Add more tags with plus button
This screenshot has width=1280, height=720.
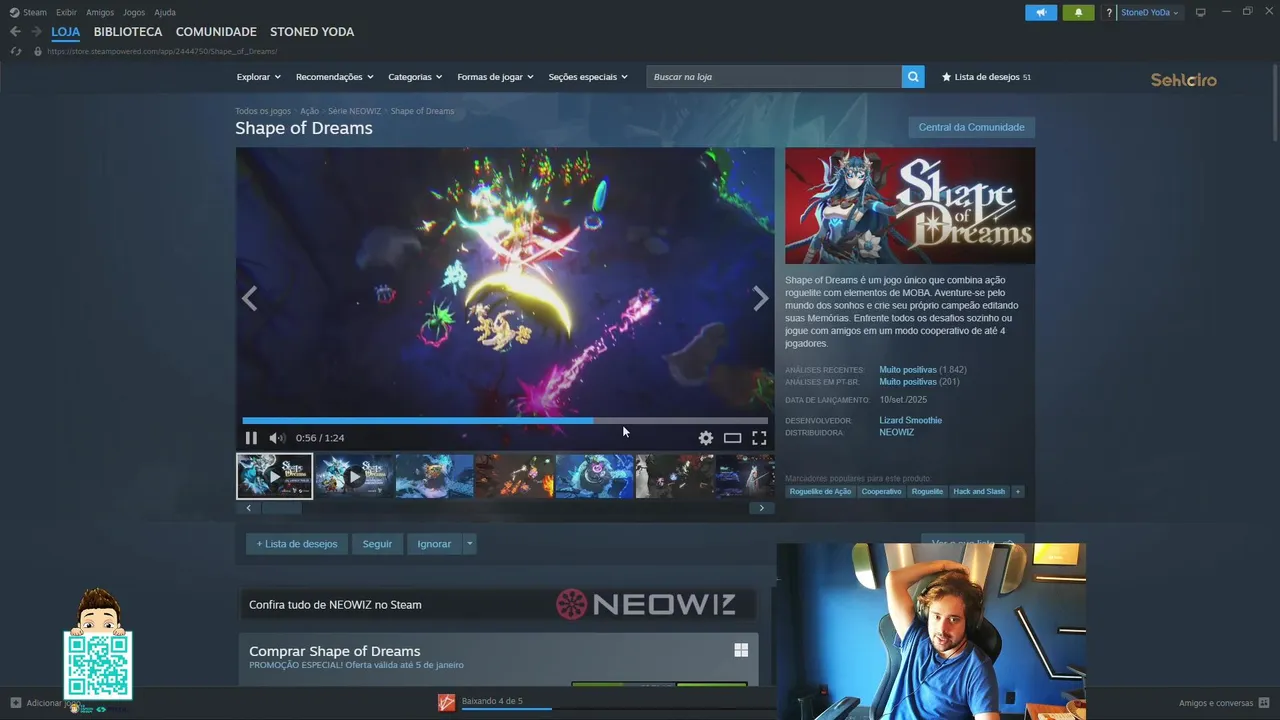[x=1018, y=491]
